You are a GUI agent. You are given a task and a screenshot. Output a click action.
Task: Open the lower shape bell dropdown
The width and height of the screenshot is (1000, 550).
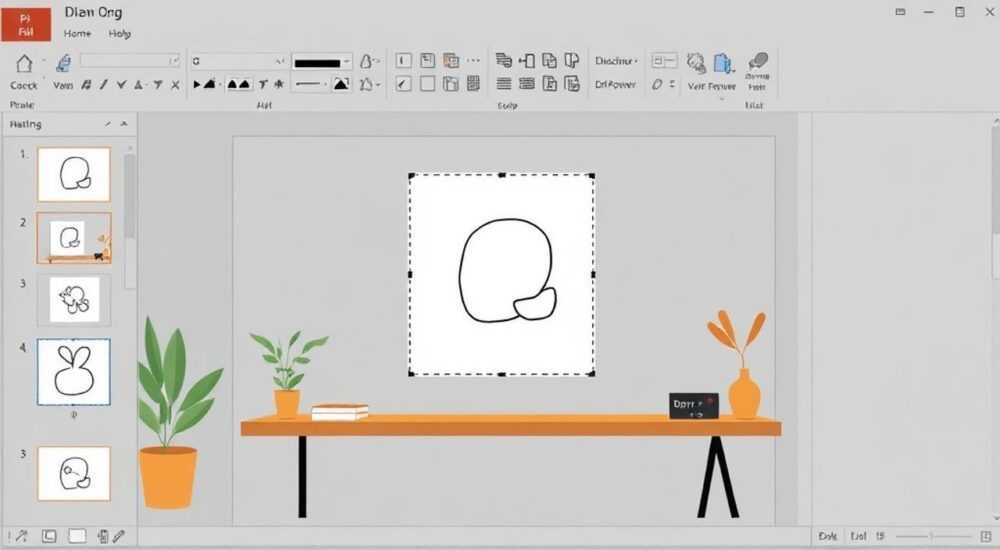(x=369, y=84)
